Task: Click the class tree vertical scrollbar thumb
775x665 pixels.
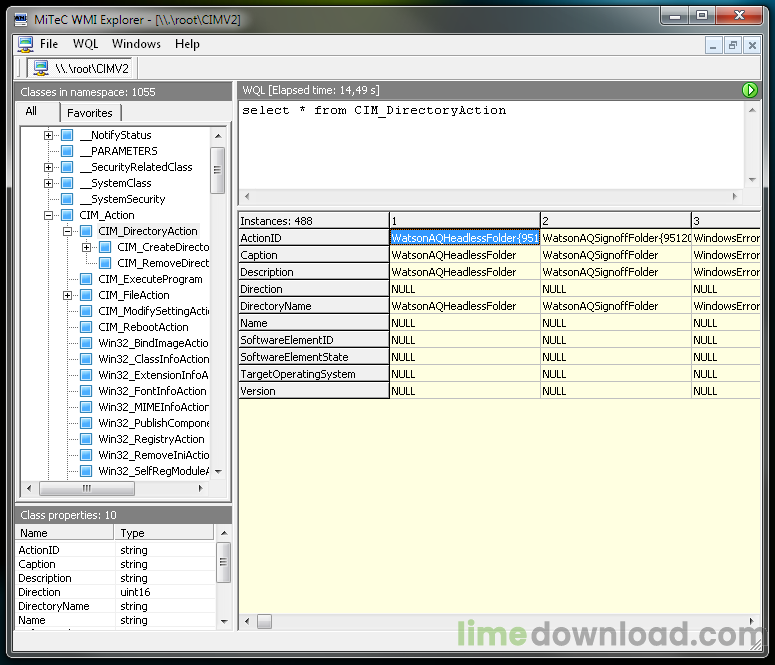Action: point(217,170)
